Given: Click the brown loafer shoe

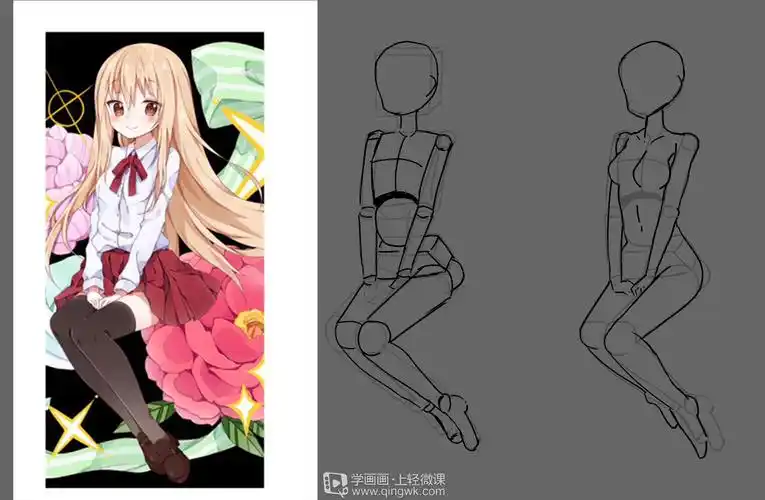Looking at the screenshot, I should click(x=165, y=459).
